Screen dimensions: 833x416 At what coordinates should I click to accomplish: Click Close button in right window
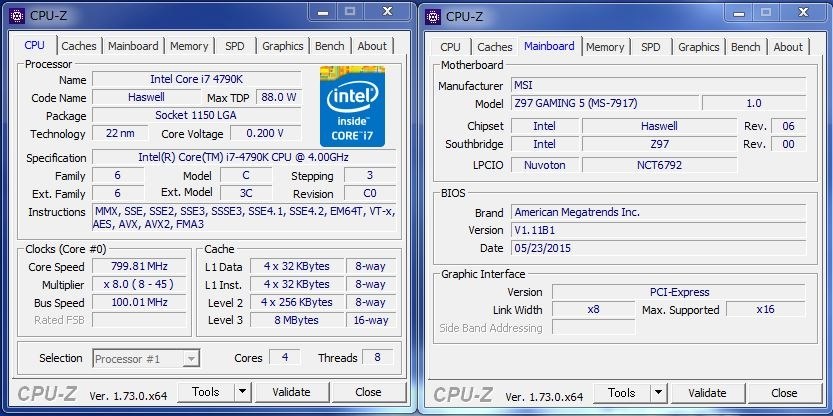[x=784, y=393]
